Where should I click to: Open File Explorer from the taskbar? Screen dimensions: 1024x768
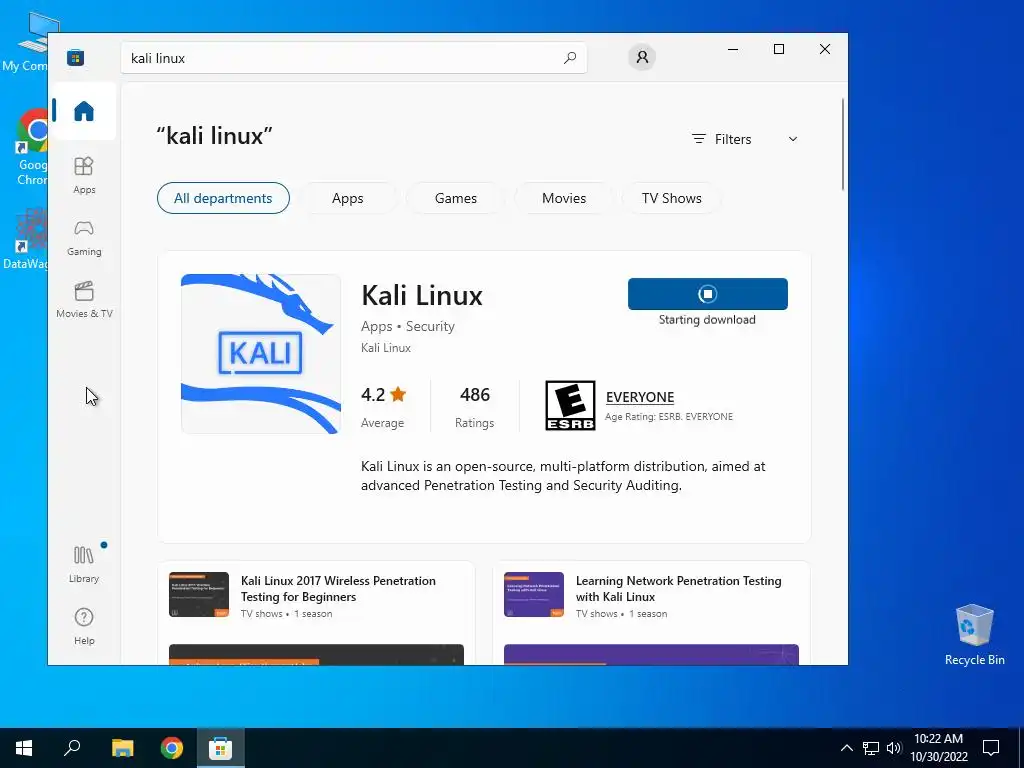point(122,748)
